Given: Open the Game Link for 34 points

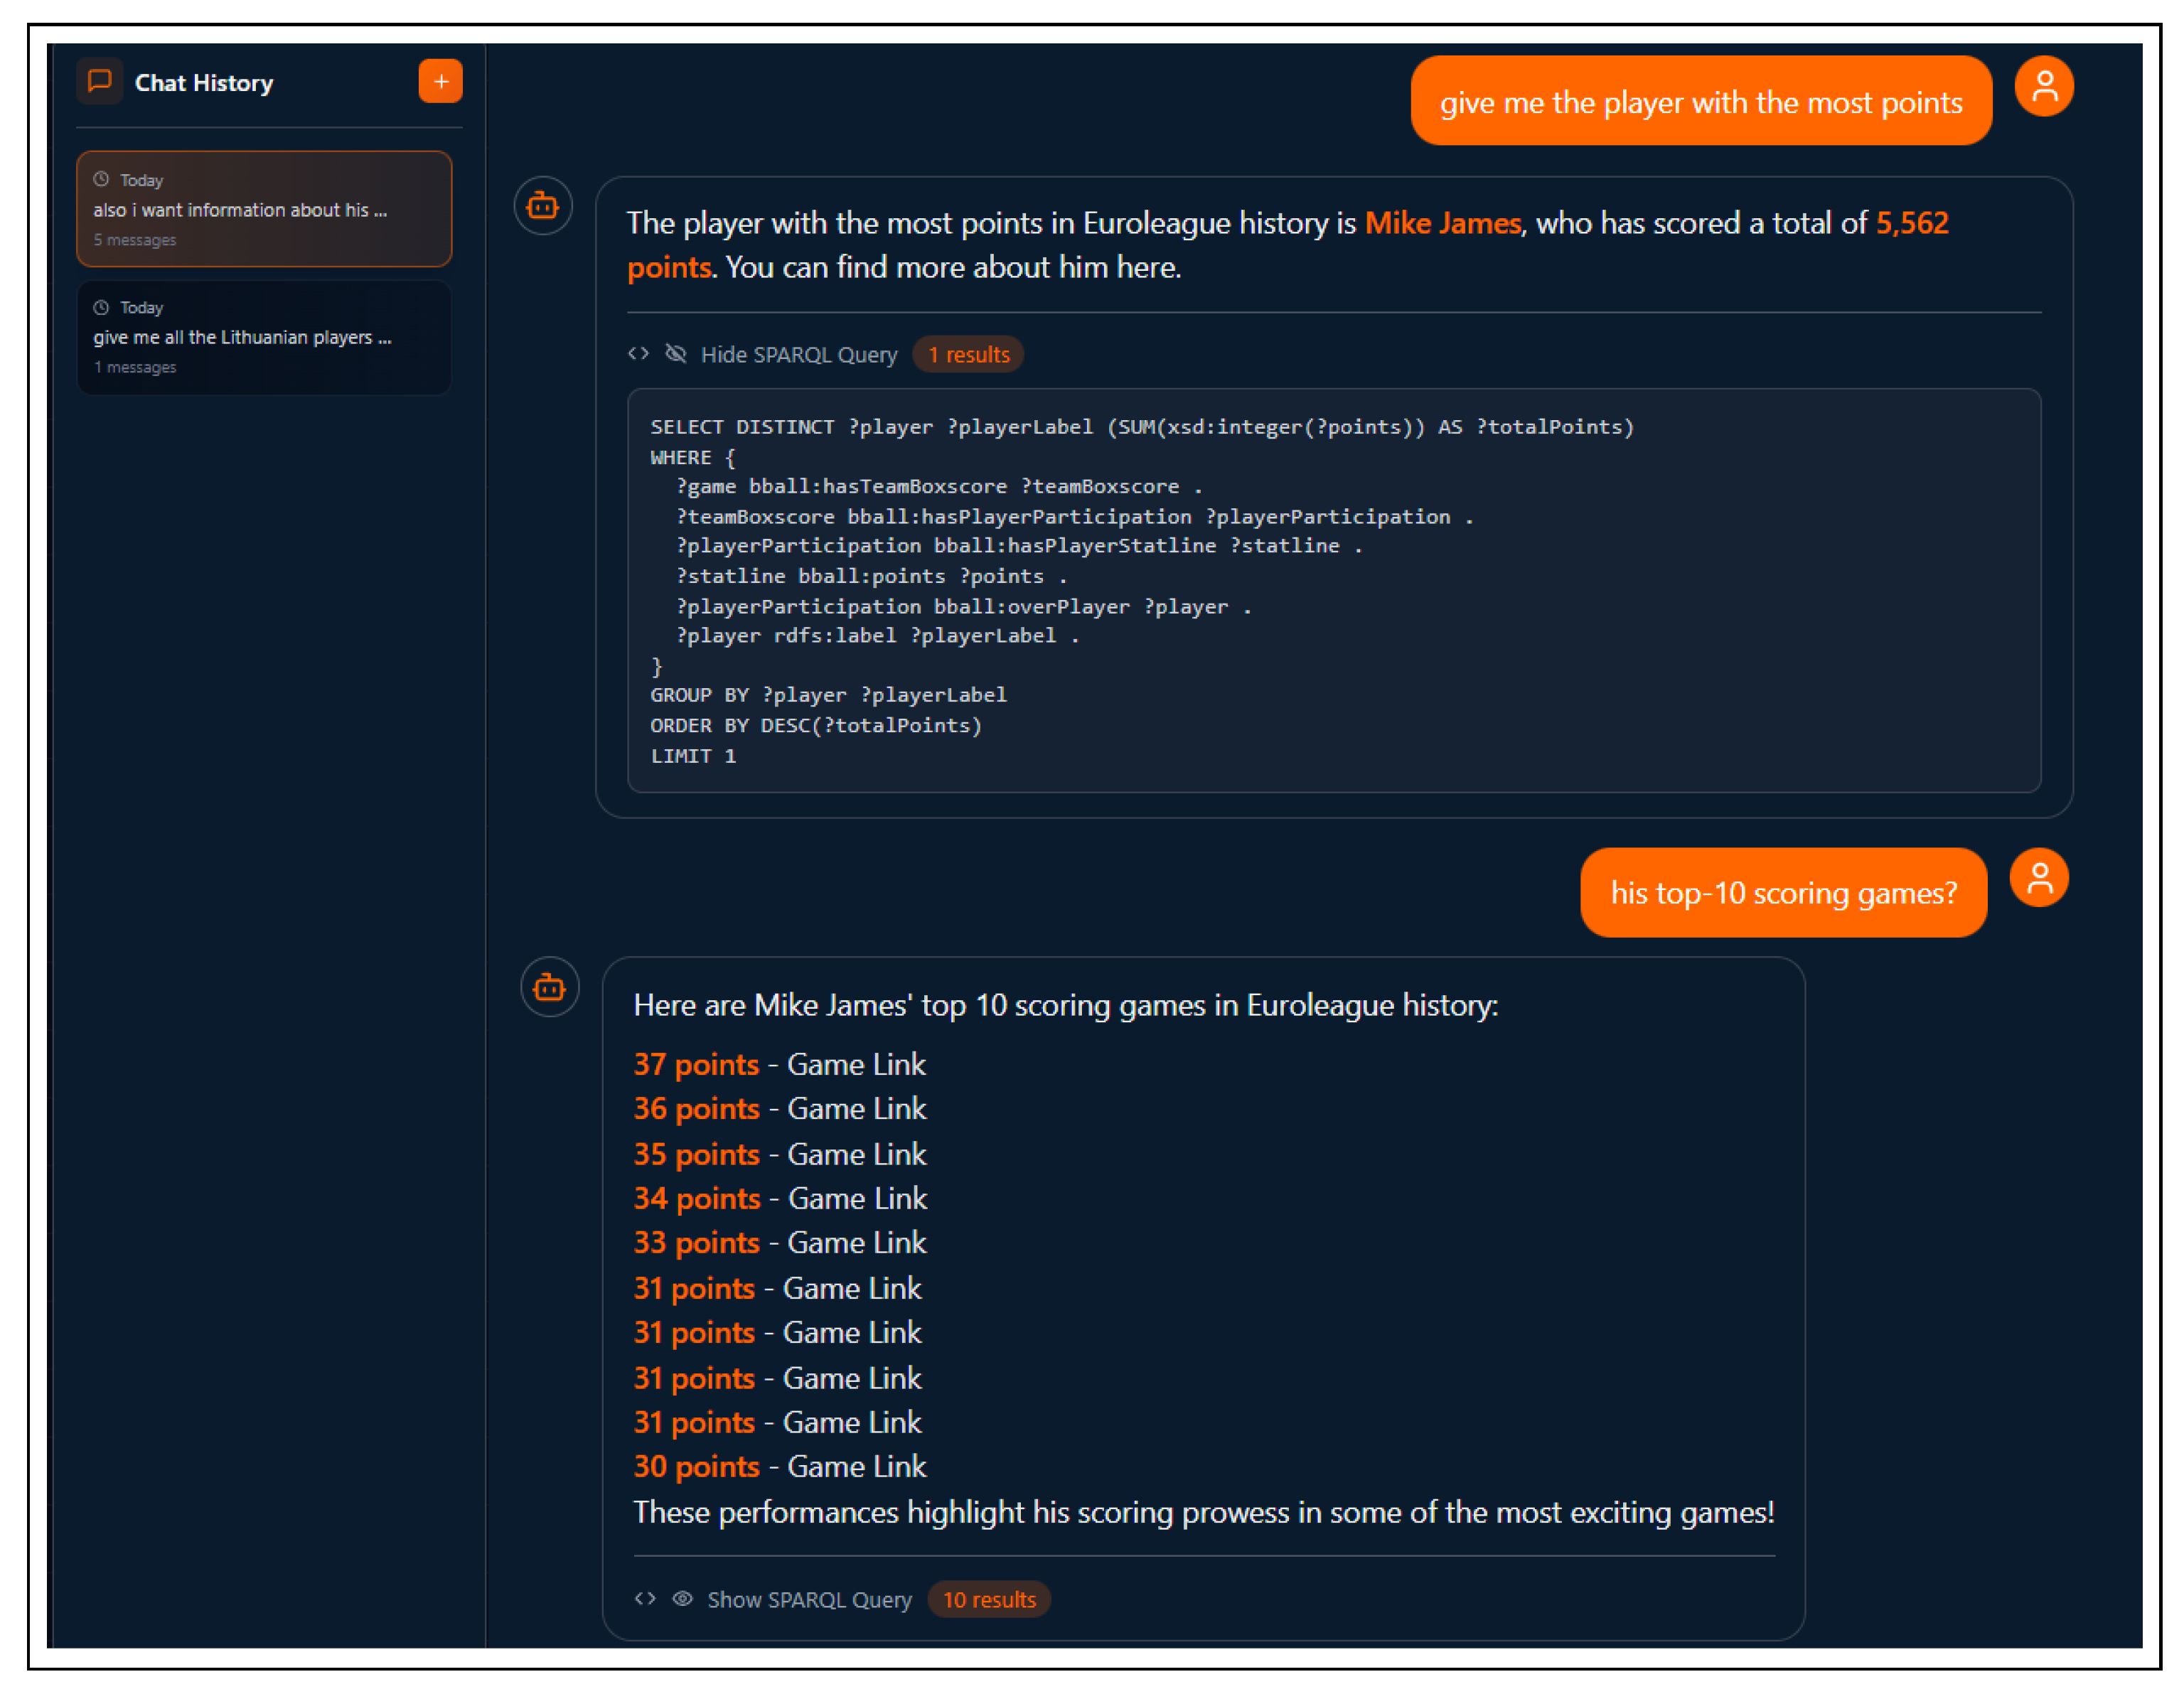Looking at the screenshot, I should (858, 1199).
